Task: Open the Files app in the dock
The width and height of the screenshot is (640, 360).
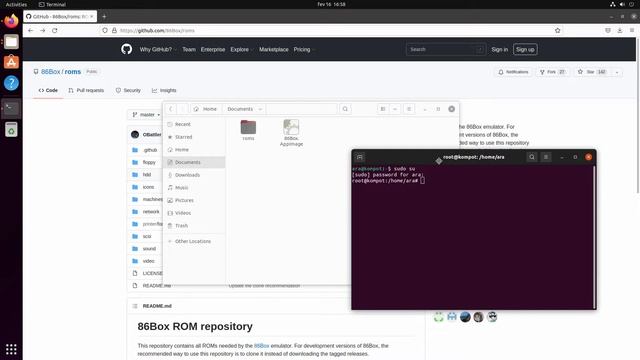Action: pos(11,42)
